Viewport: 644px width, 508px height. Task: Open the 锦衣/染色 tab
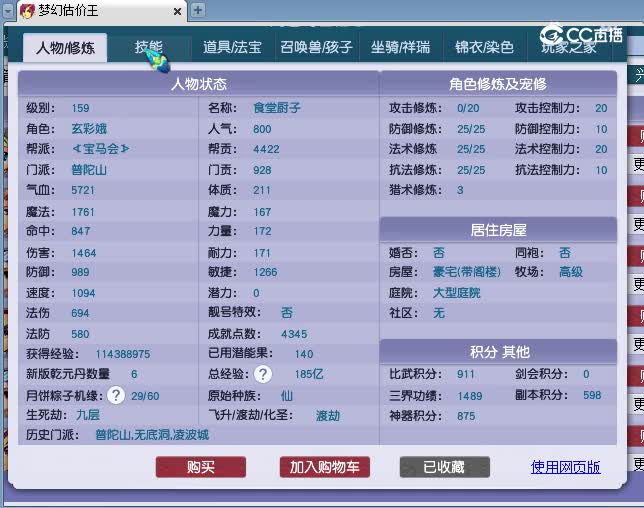(484, 47)
